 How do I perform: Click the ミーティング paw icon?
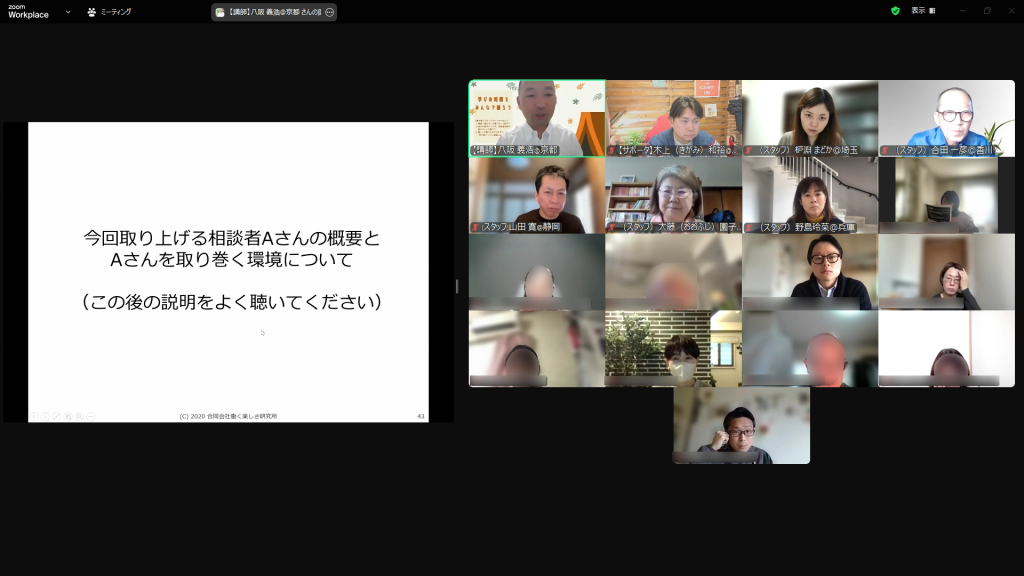92,12
